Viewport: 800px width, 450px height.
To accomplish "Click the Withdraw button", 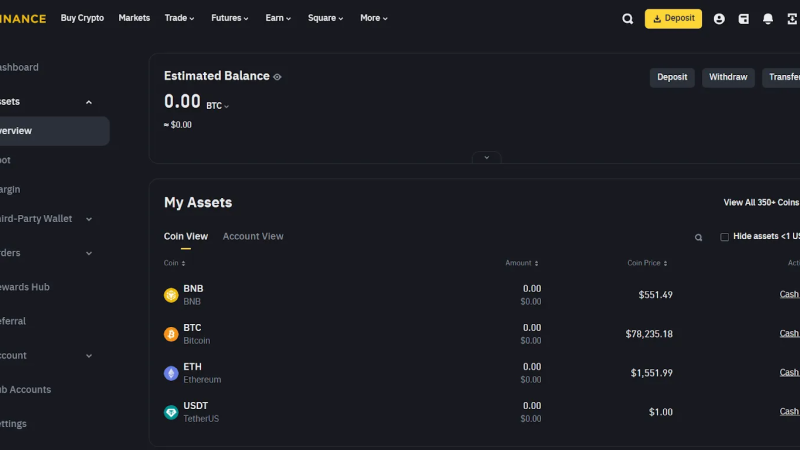I will 728,78.
